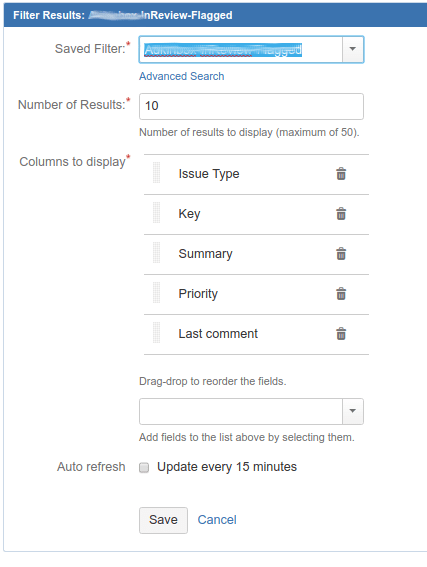Click into the add fields combo box
This screenshot has width=427, height=567.
tap(241, 411)
